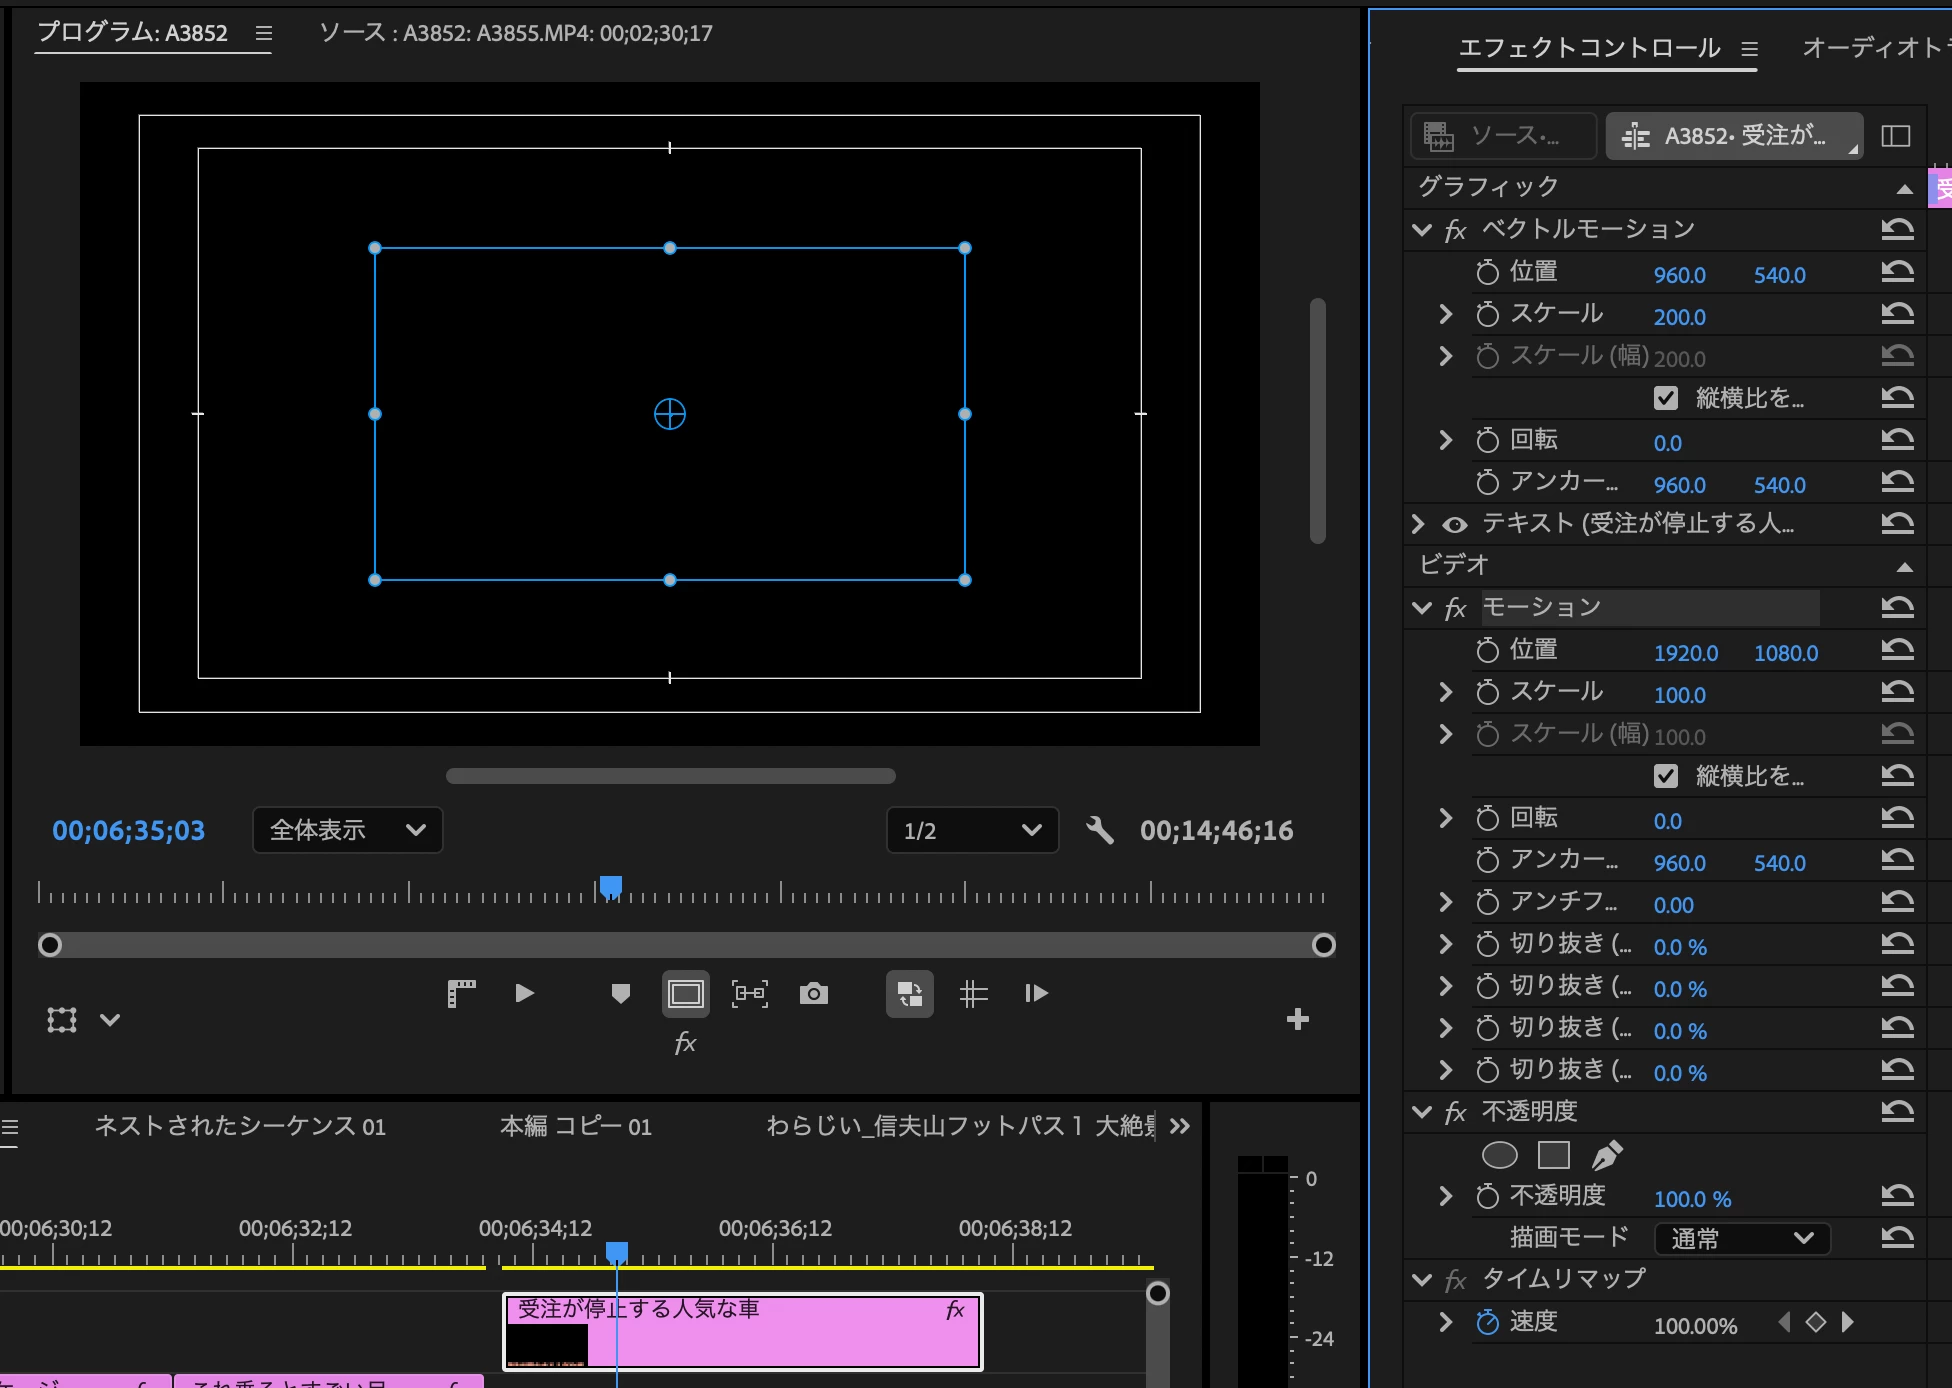Click the ソース clip button in Effect Controls

1502,136
